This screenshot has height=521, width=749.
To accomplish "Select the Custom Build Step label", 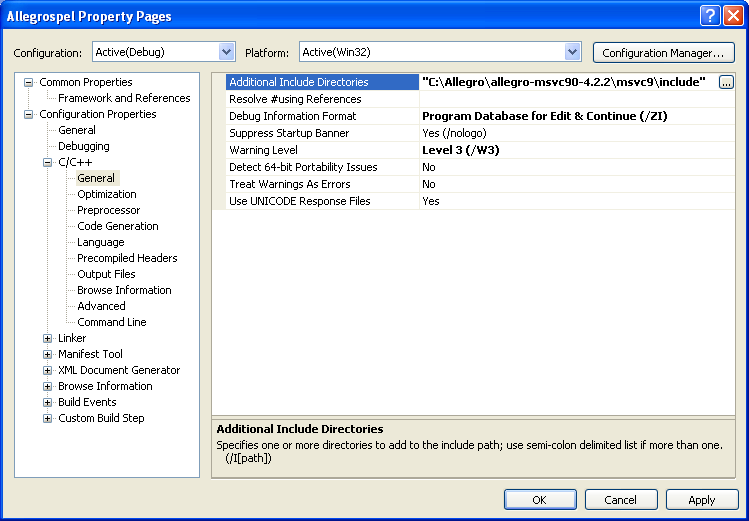I will coord(101,418).
